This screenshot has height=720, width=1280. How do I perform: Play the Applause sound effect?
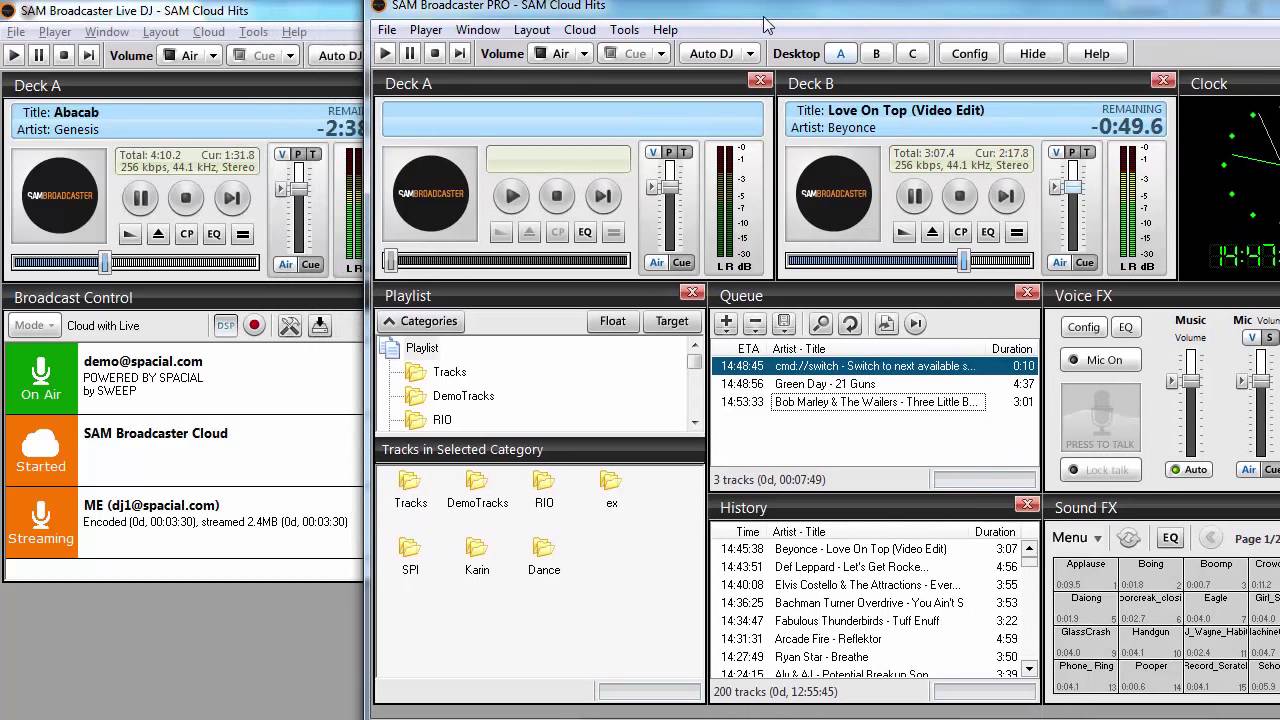[x=1085, y=574]
